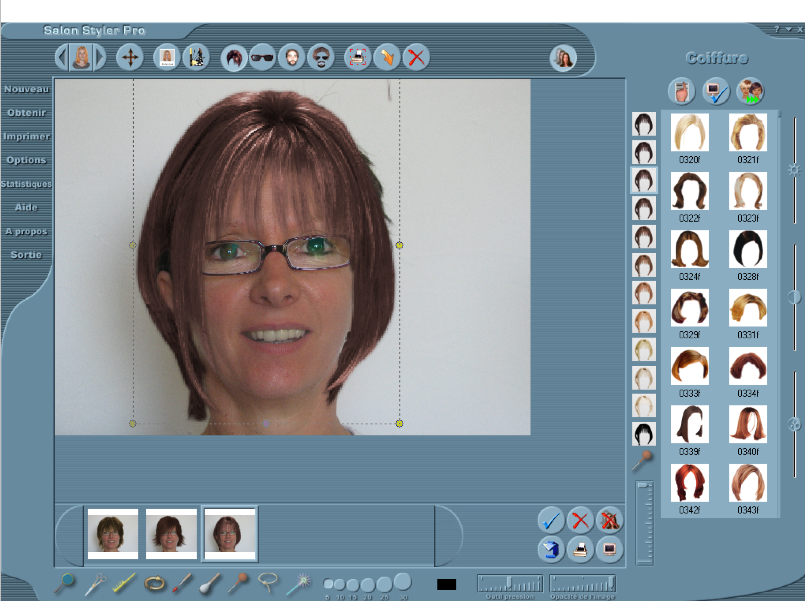Image resolution: width=805 pixels, height=601 pixels.
Task: Open the Imprimer menu
Action: pyautogui.click(x=26, y=137)
